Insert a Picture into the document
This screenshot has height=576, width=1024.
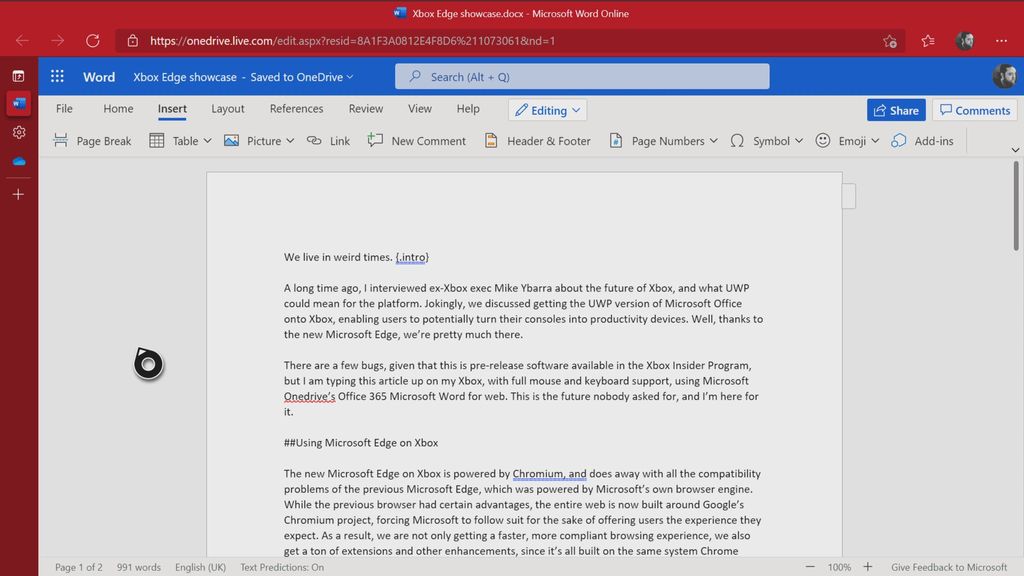point(258,140)
